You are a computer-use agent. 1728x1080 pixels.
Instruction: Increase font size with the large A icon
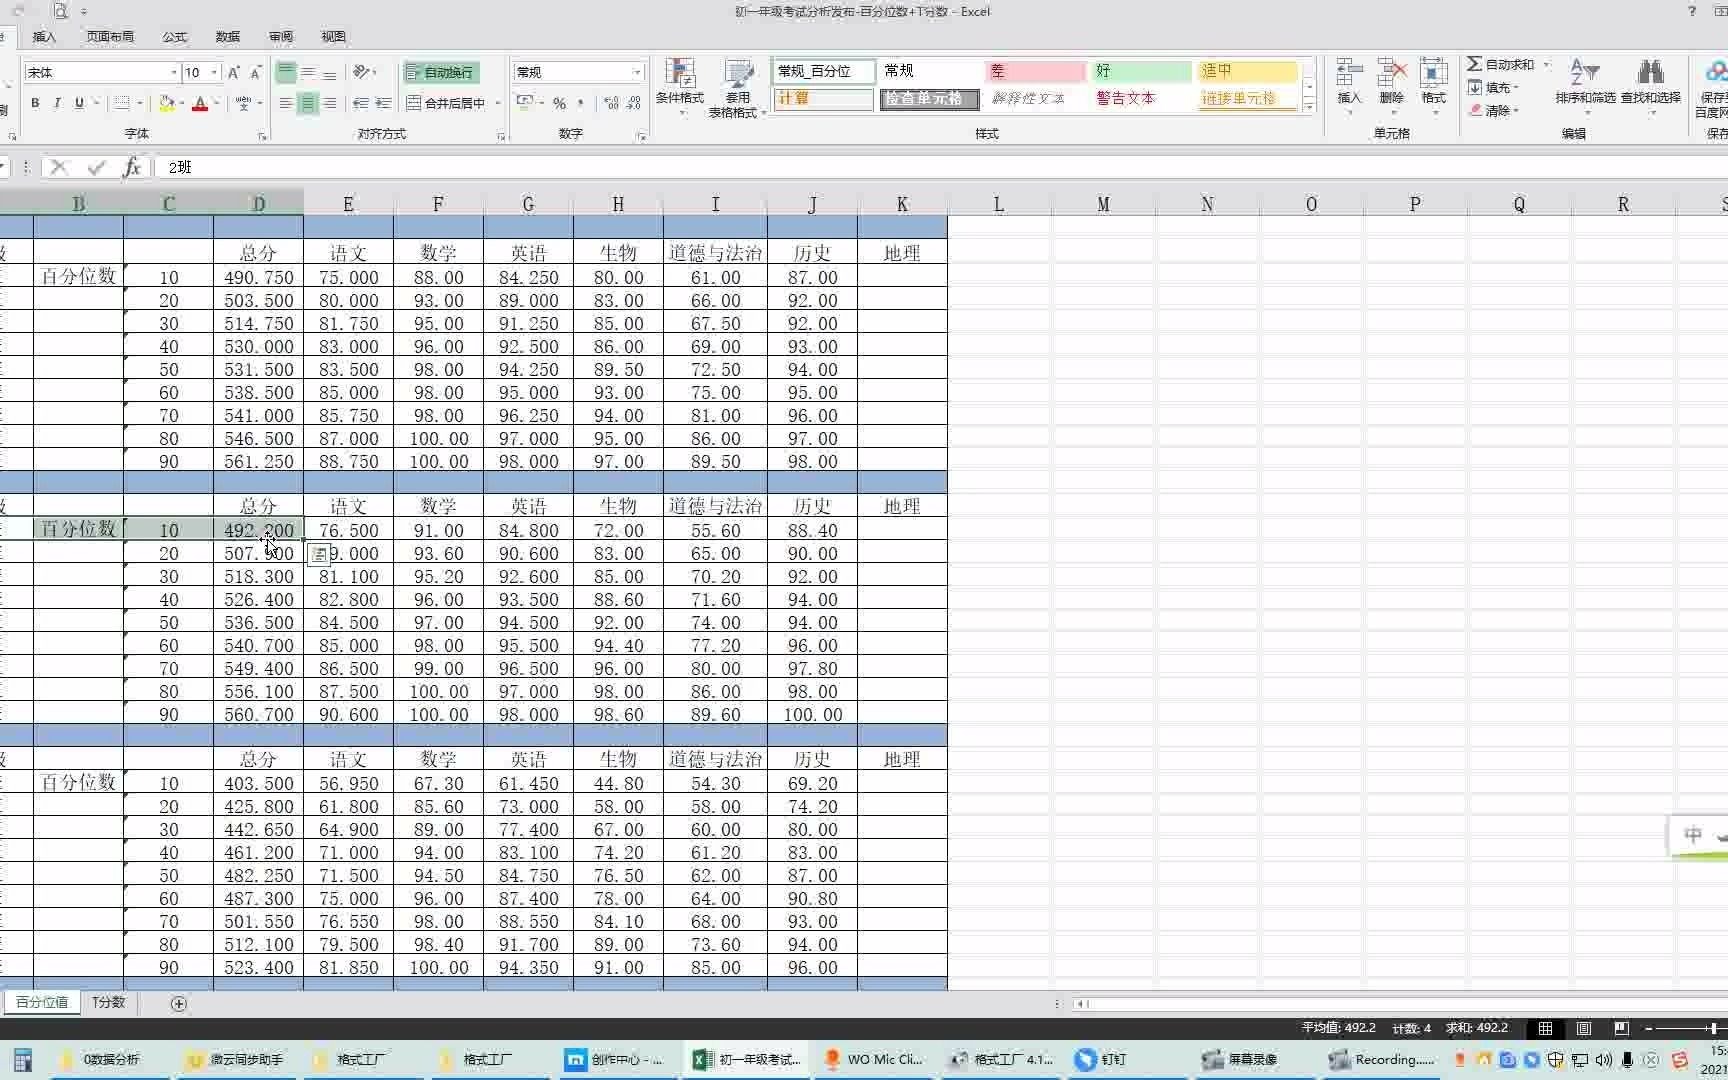233,72
